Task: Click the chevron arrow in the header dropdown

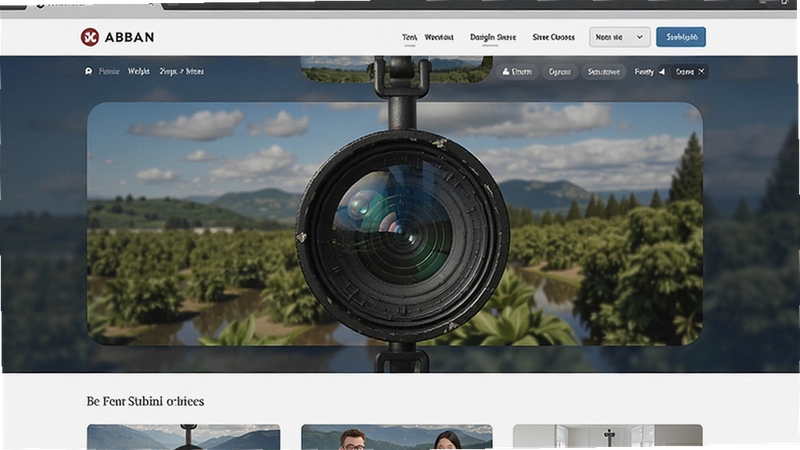Action: pyautogui.click(x=639, y=37)
